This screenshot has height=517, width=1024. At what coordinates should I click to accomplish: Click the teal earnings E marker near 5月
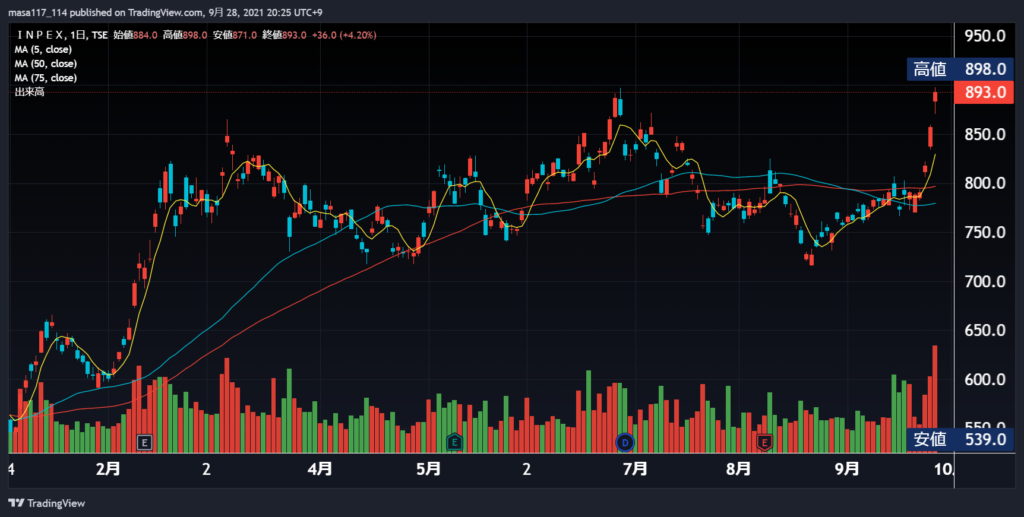tap(455, 443)
